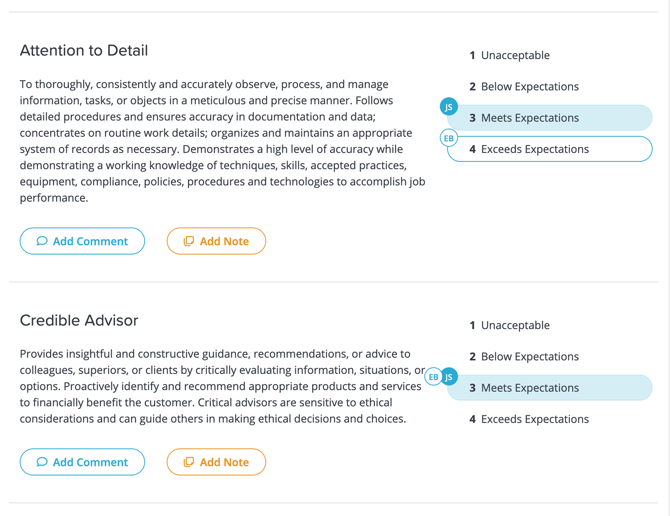
Task: Click the Attention to Detail heading
Action: [84, 51]
